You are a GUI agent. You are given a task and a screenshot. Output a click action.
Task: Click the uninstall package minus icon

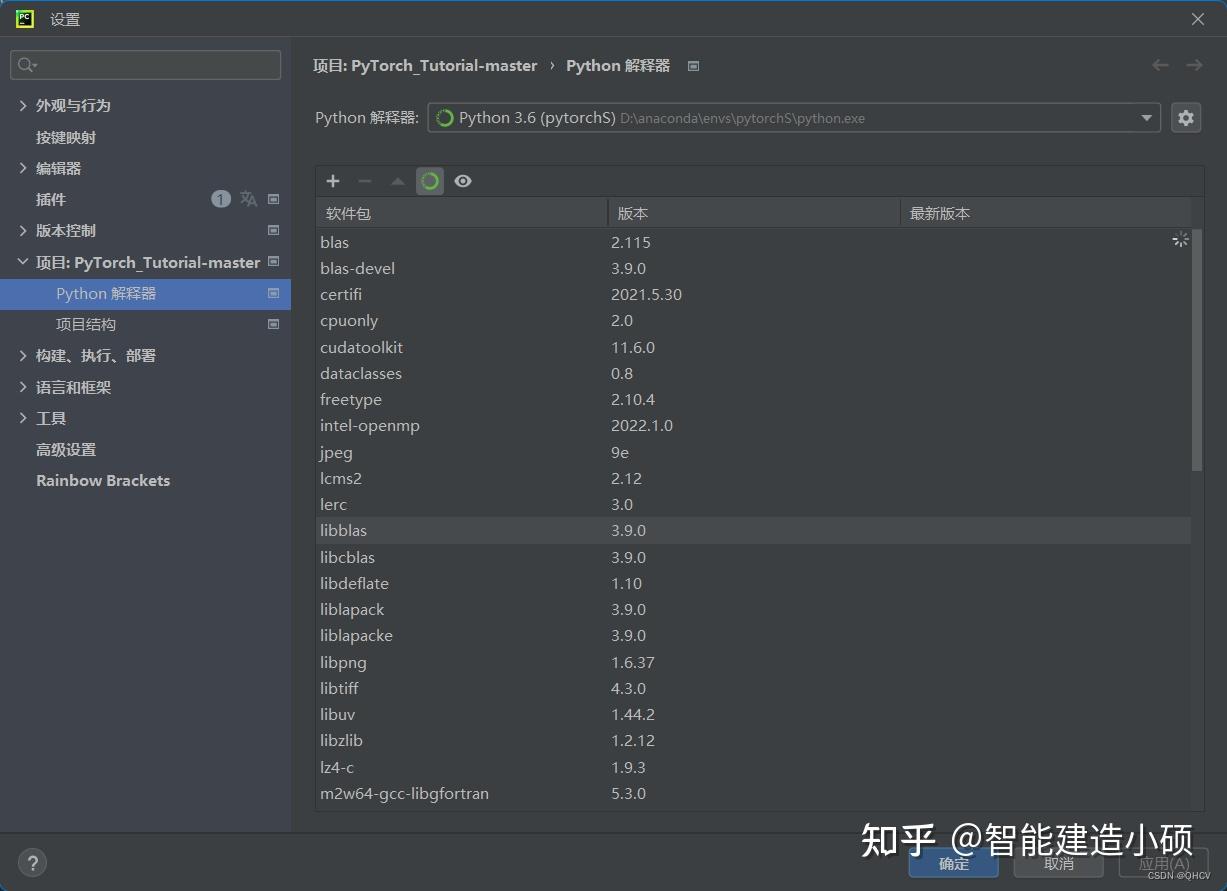(x=365, y=181)
